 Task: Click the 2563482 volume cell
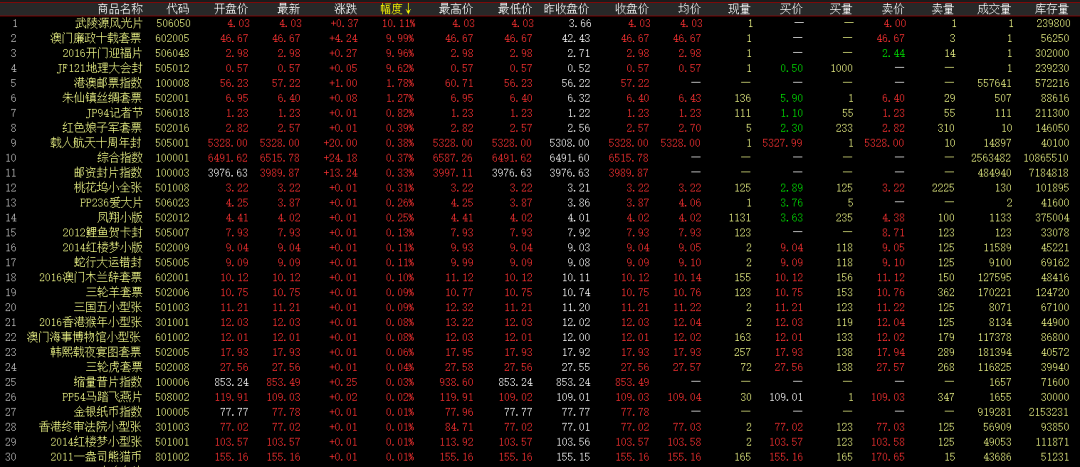pos(992,158)
